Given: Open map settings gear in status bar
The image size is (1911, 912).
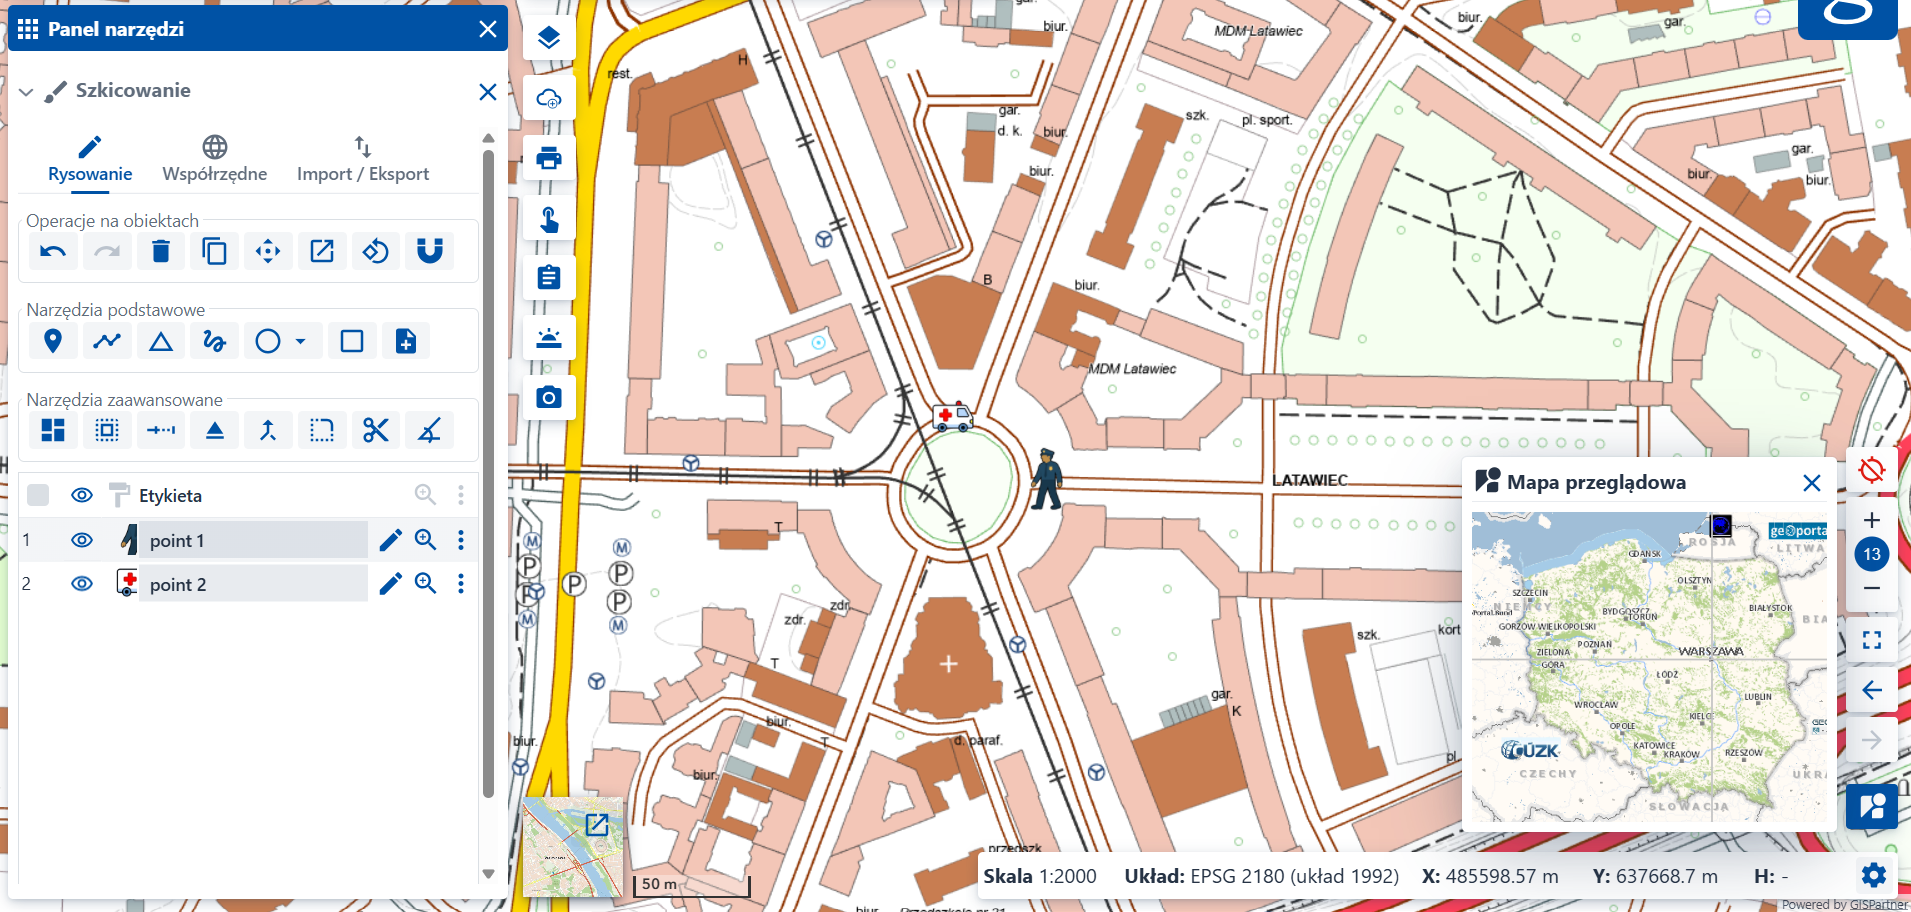Looking at the screenshot, I should pos(1874,876).
